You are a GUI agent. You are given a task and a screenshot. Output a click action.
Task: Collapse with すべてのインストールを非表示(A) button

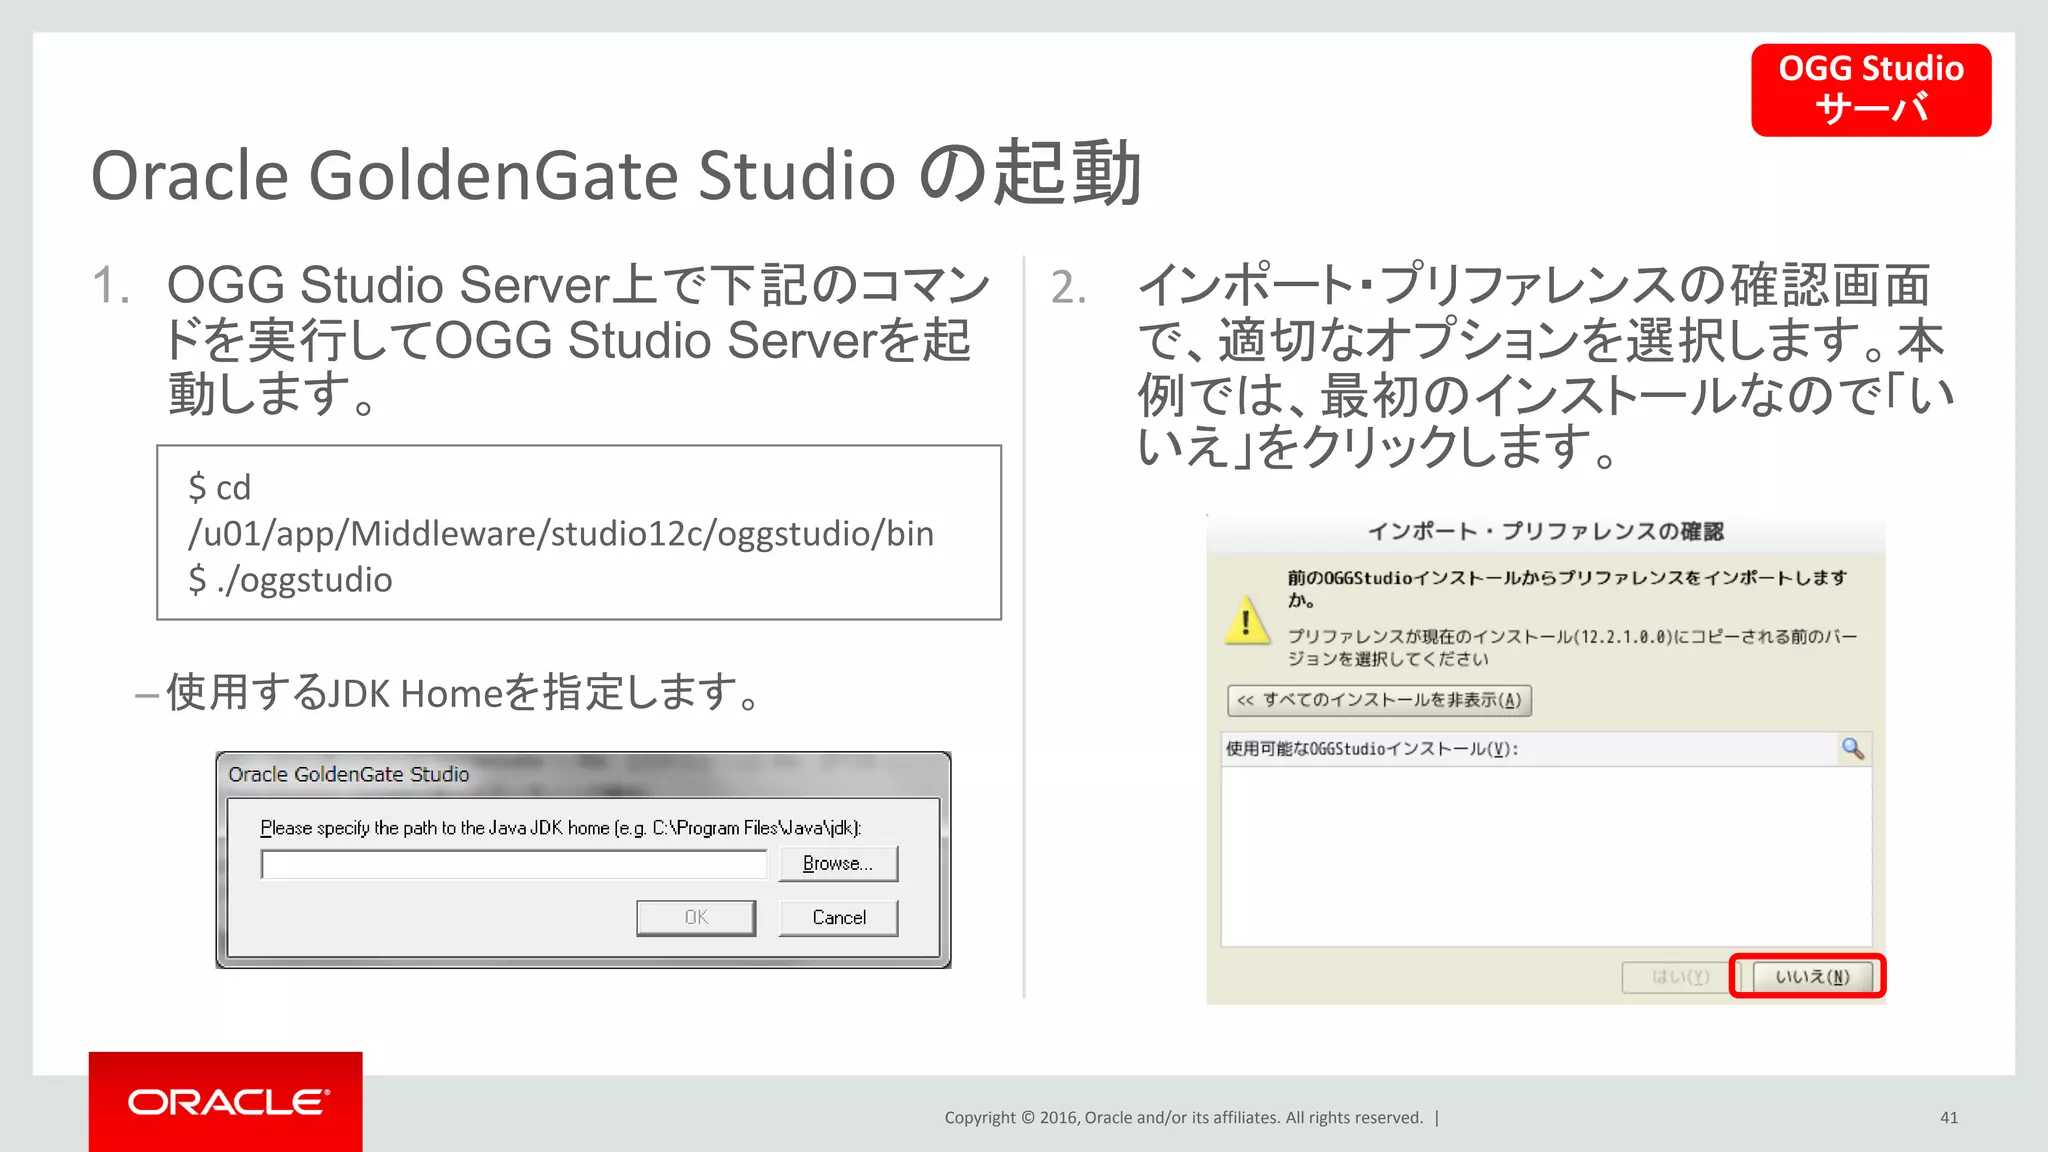pyautogui.click(x=1379, y=700)
